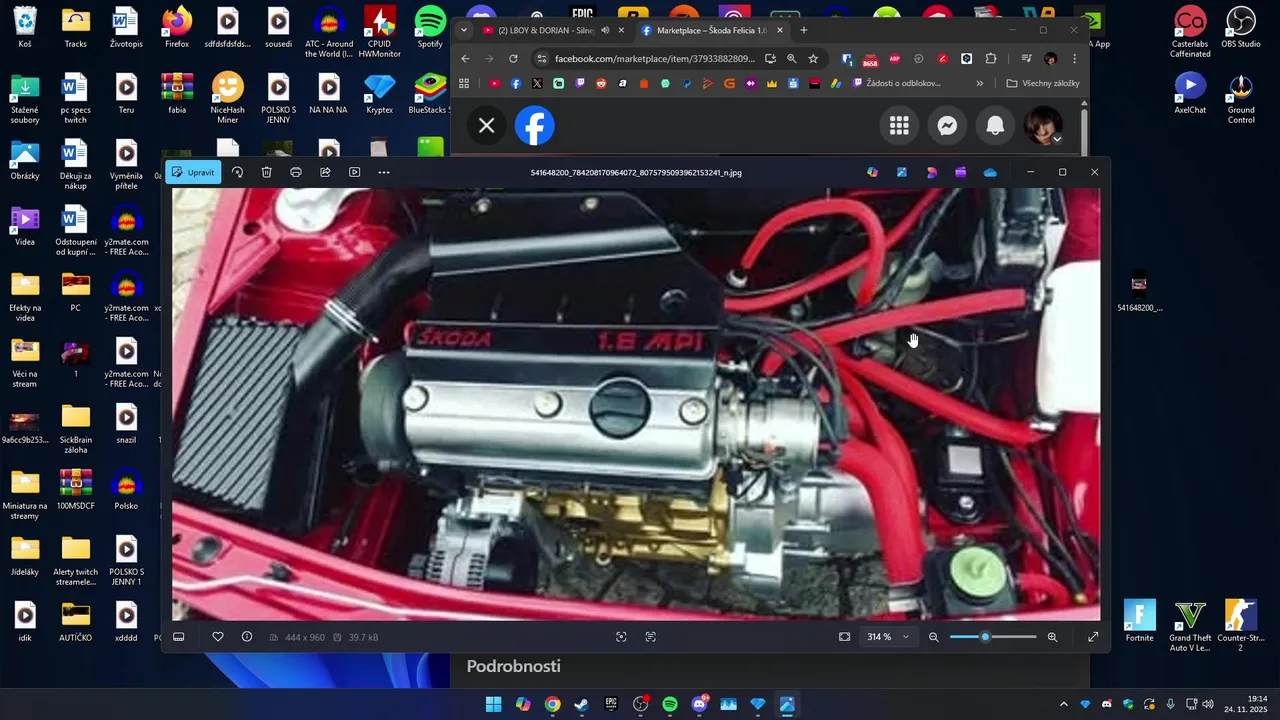Open Chrome apps grid in bookmarks bar
The width and height of the screenshot is (1280, 720).
(464, 83)
